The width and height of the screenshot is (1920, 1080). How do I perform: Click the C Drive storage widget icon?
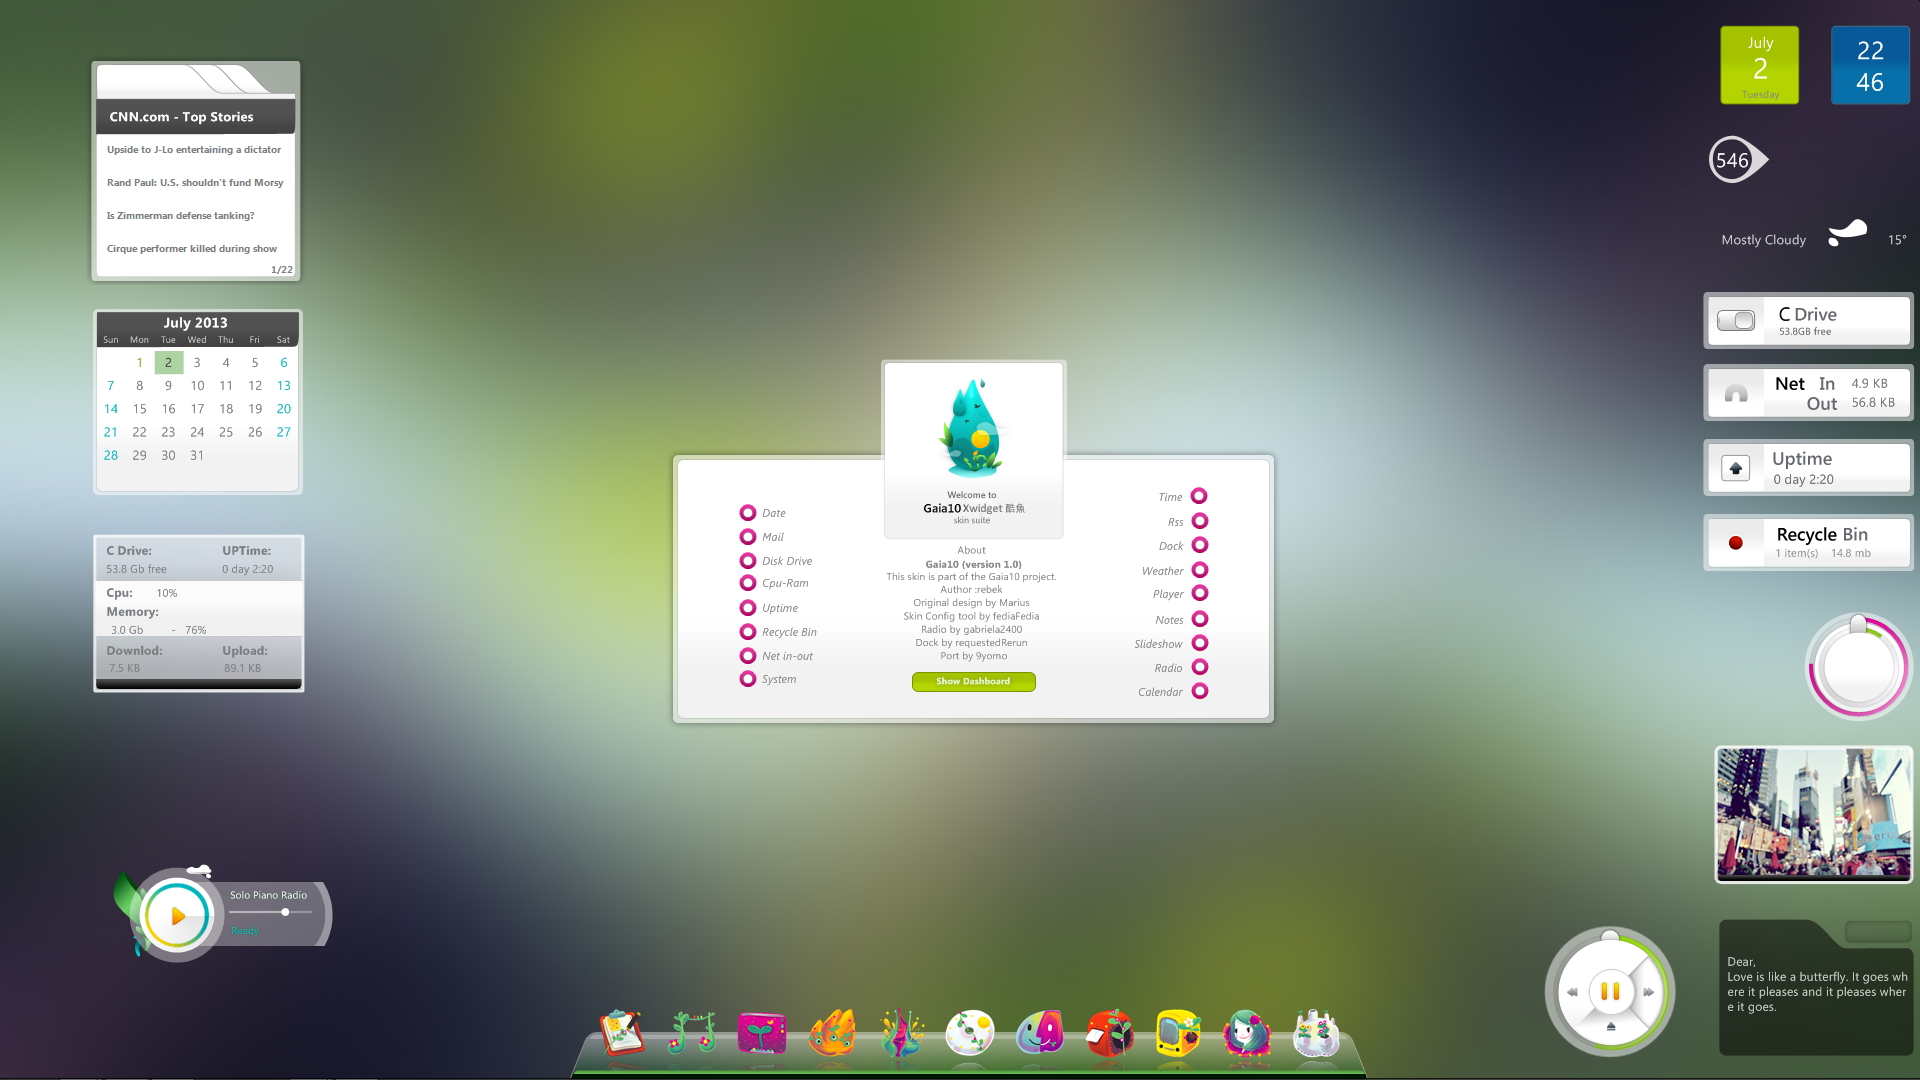click(1733, 320)
